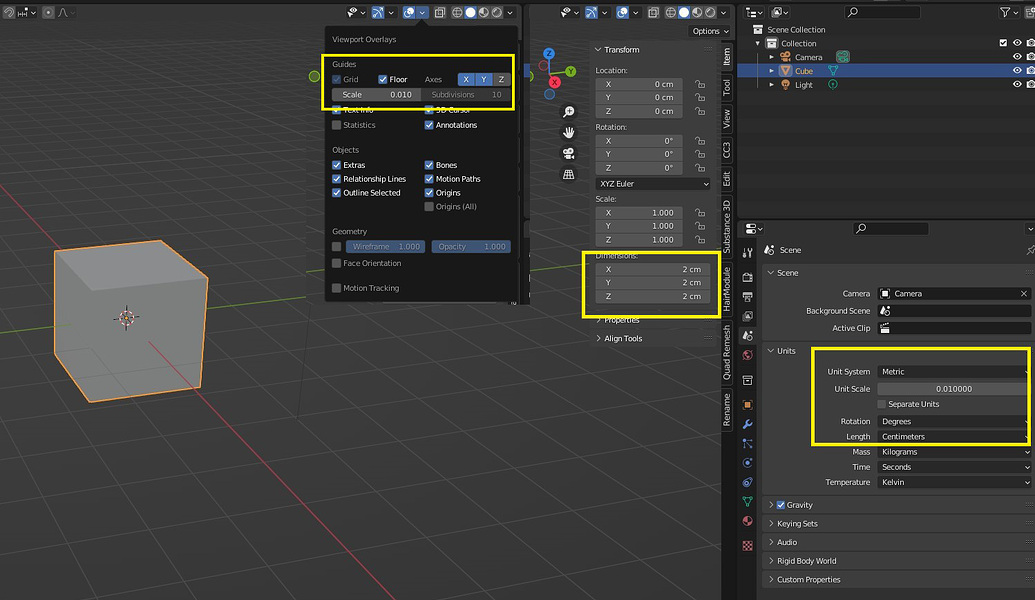Toggle camera view with the camera gizmo
The height and width of the screenshot is (600, 1035).
coord(568,154)
